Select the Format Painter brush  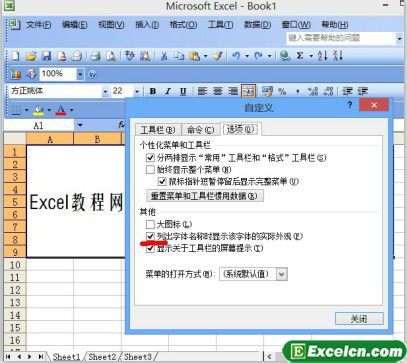pos(218,56)
